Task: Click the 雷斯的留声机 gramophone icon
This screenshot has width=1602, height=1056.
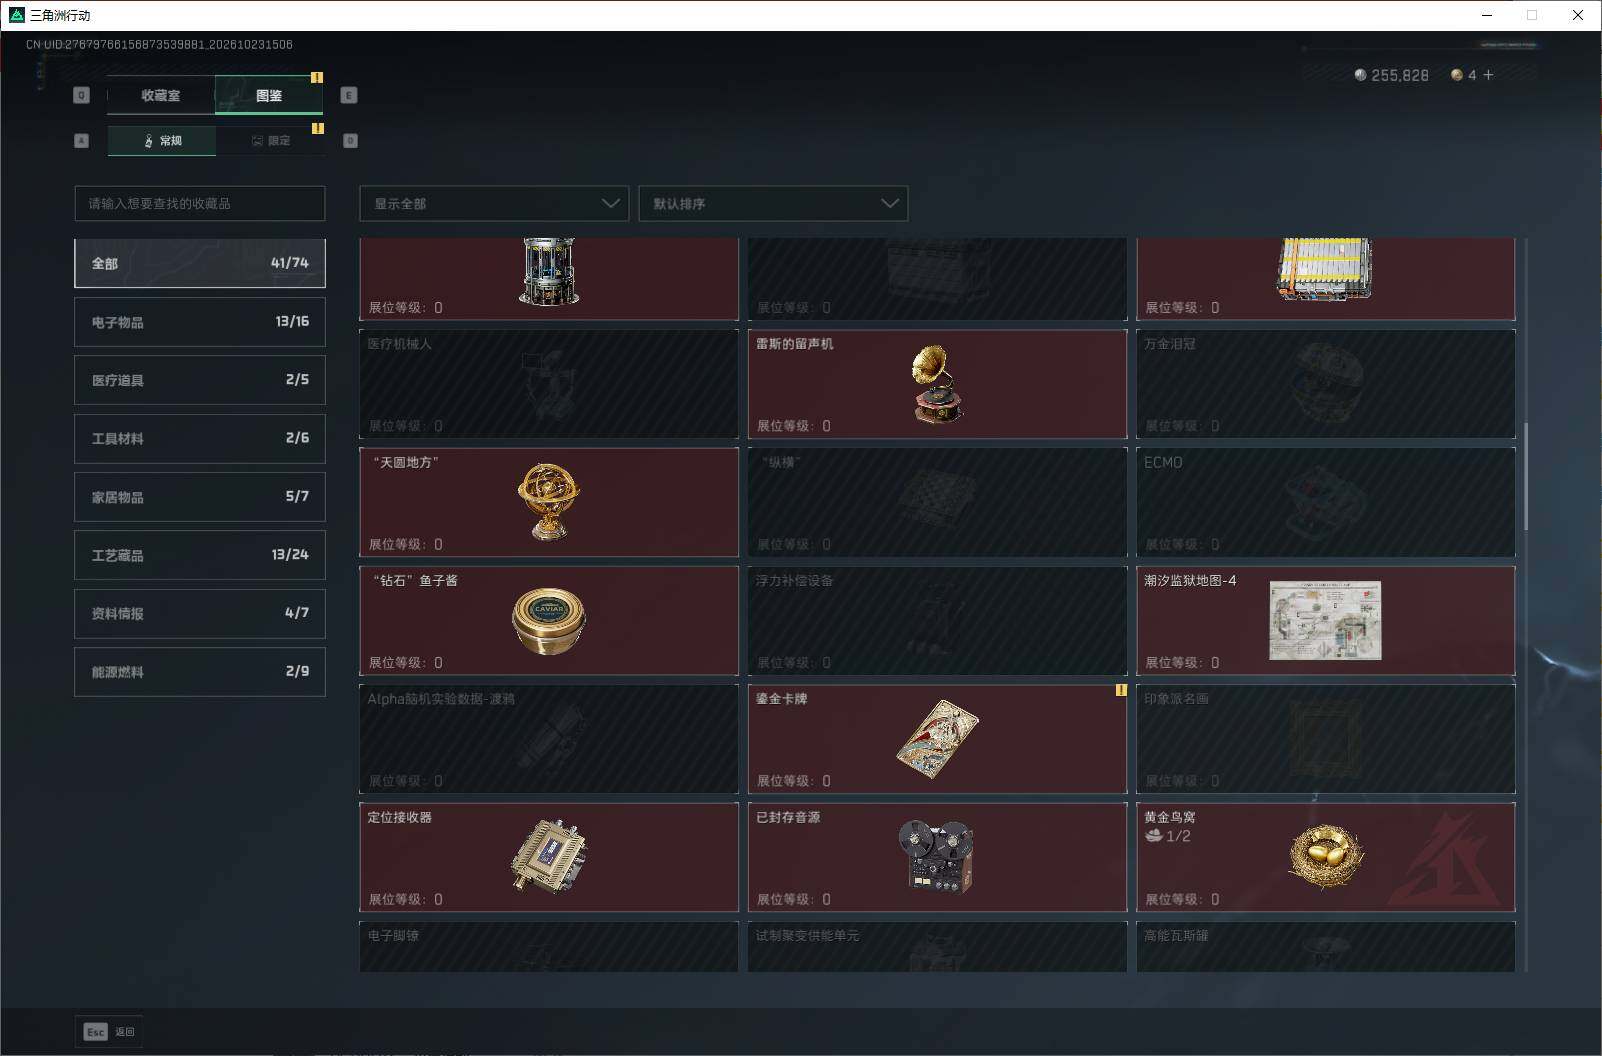Action: point(937,384)
